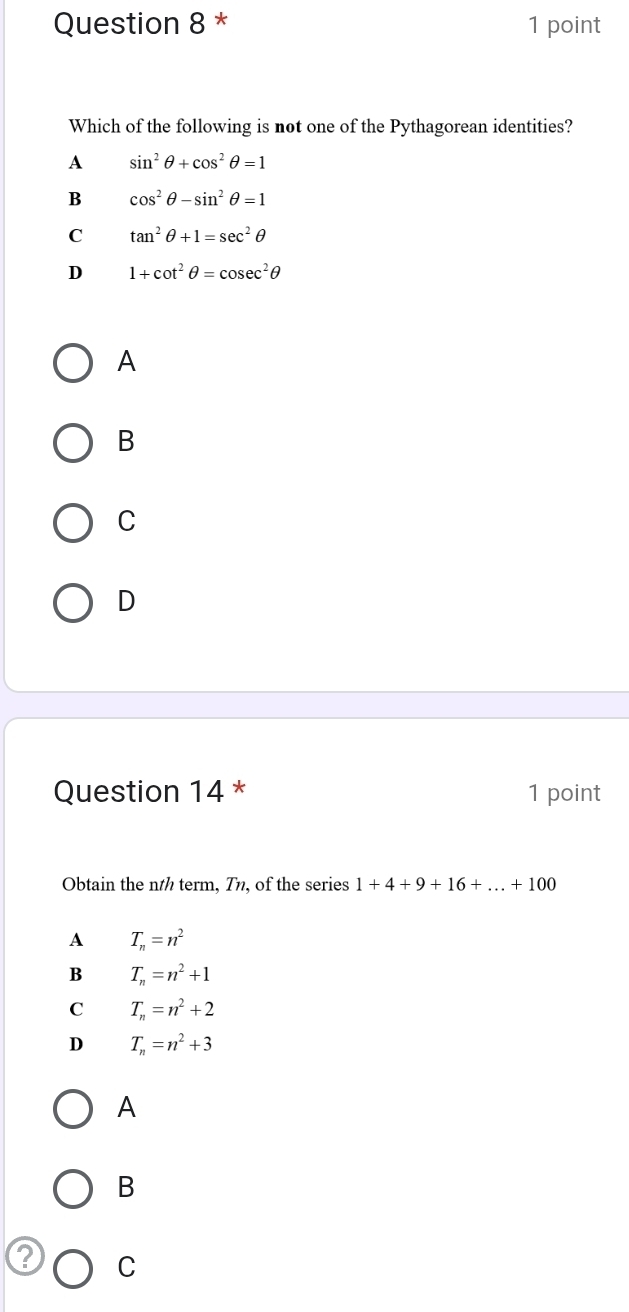Click the 'Obtain the nth term' question text

(308, 884)
